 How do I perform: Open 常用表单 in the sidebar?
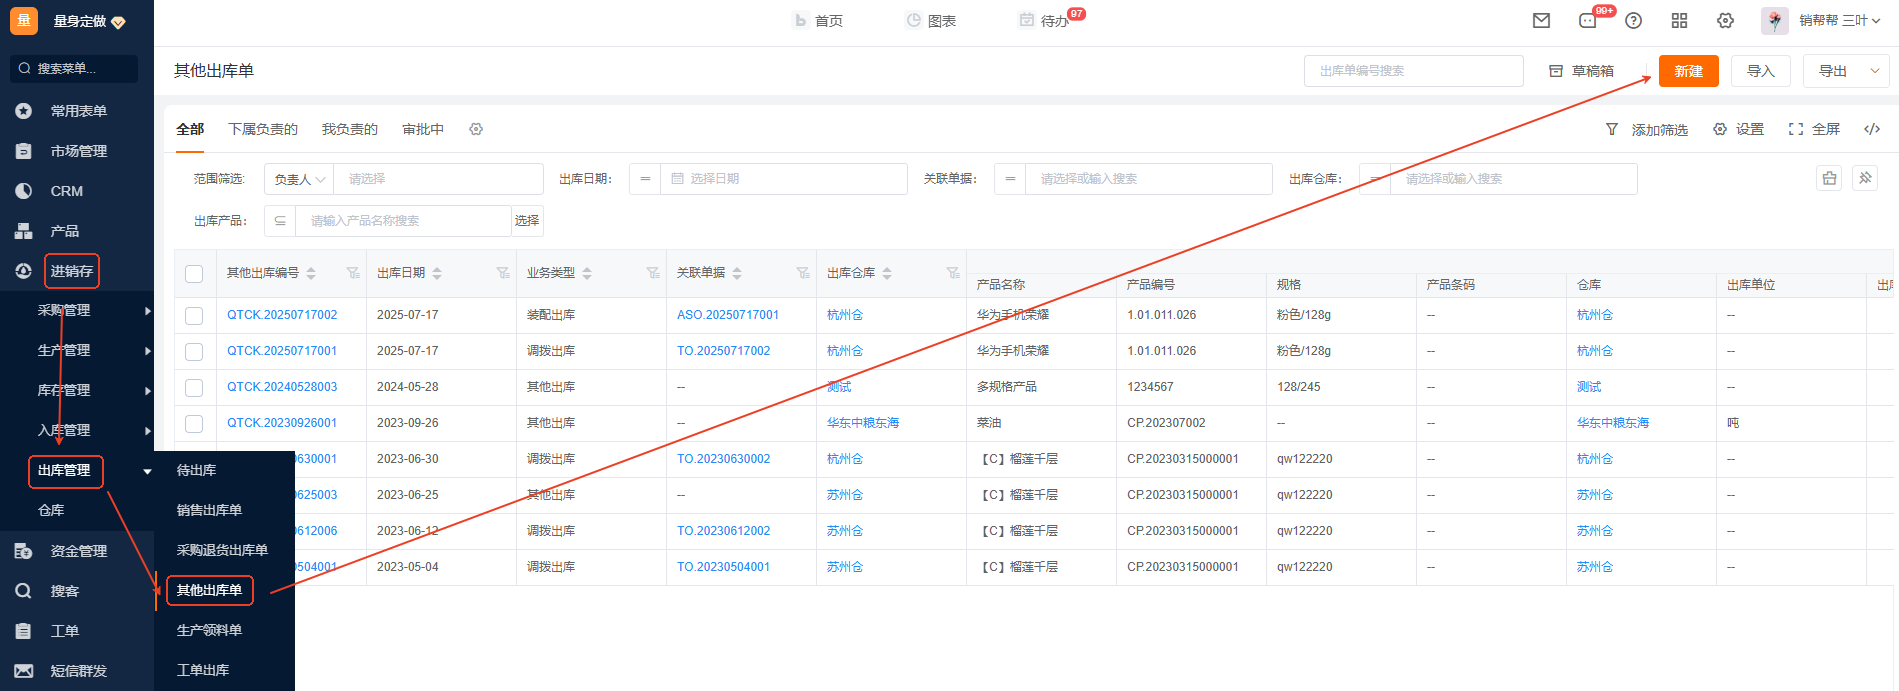click(77, 111)
